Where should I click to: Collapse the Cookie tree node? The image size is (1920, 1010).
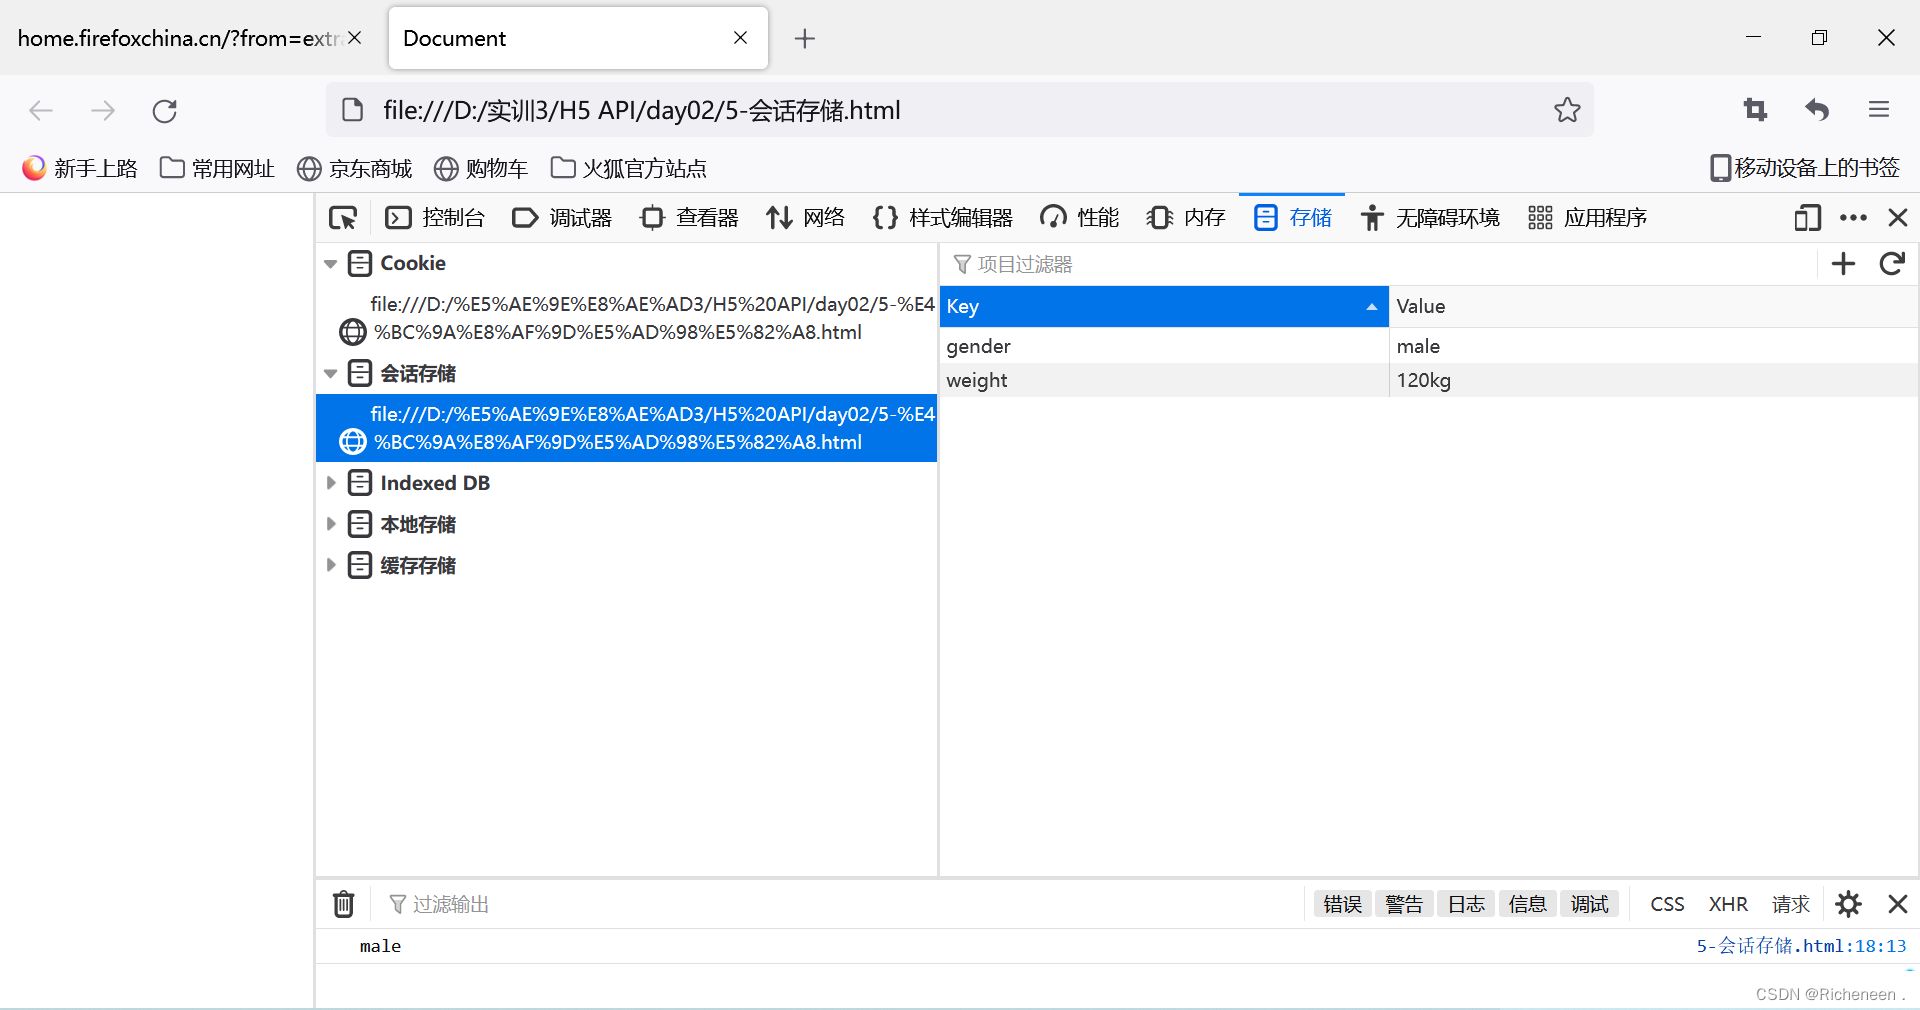(x=330, y=264)
